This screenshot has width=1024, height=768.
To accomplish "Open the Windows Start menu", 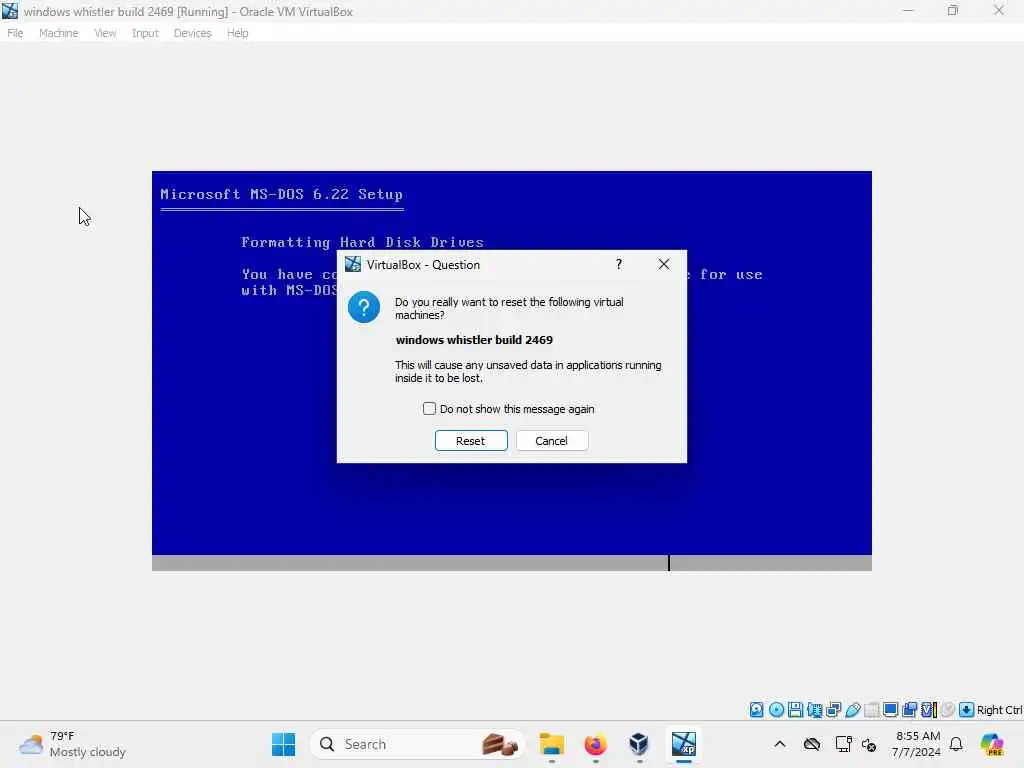I will click(283, 744).
